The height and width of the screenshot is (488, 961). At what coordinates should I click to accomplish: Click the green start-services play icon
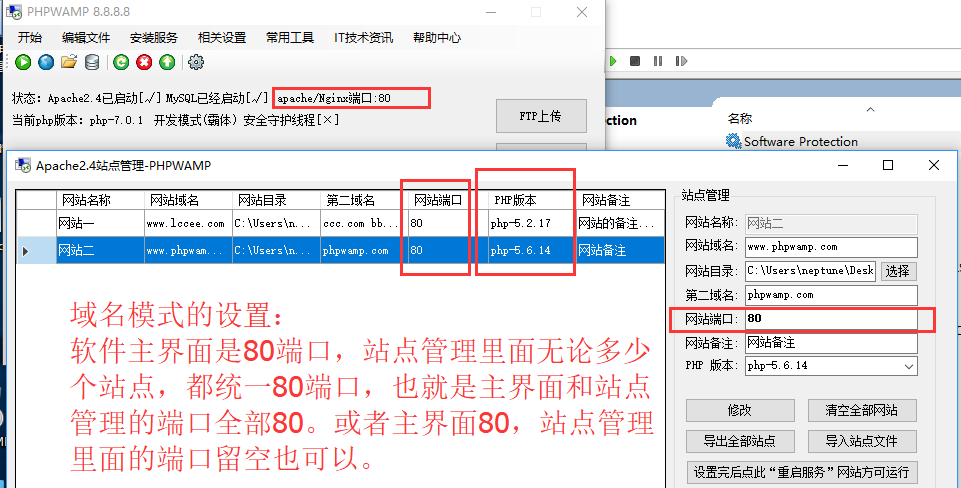pyautogui.click(x=23, y=62)
